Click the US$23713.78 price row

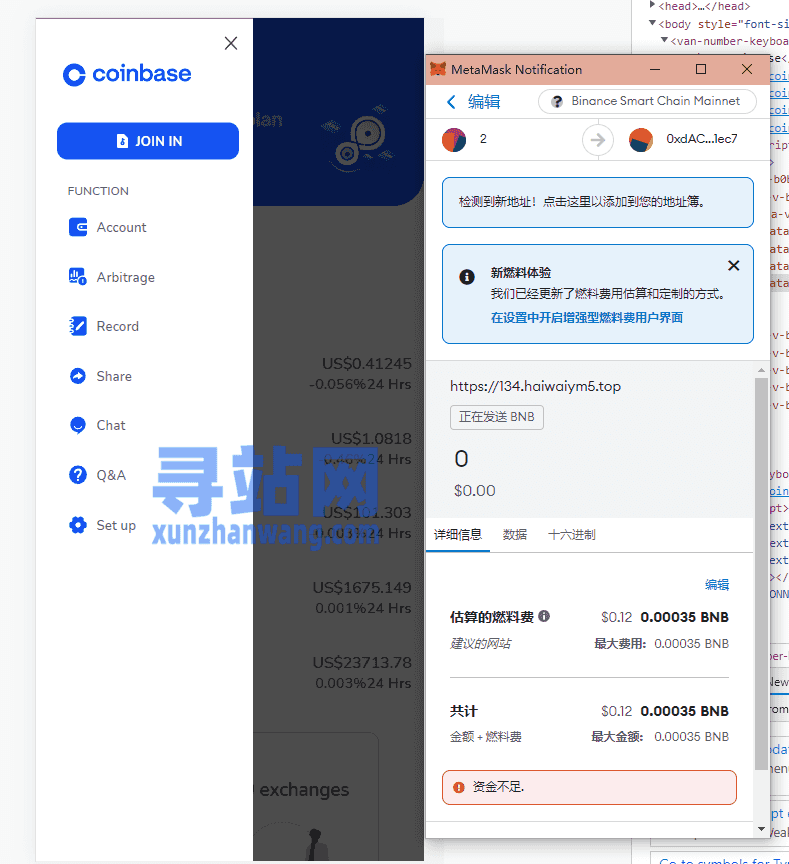(362, 672)
